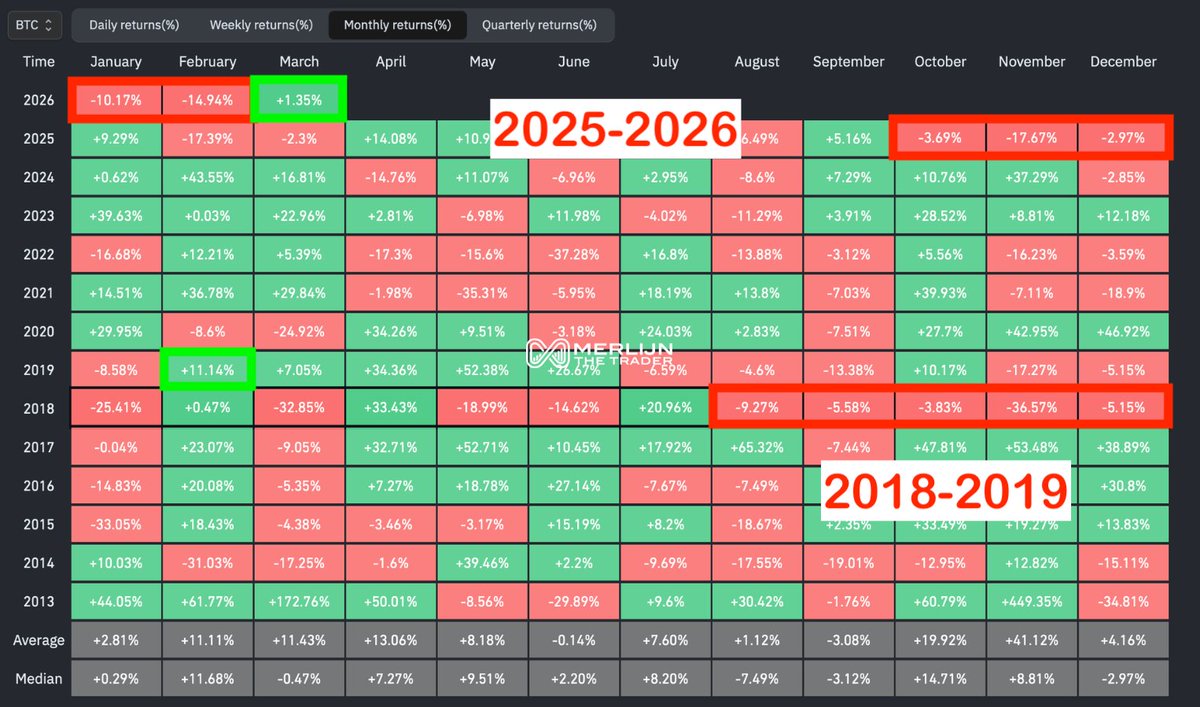Switch to Weekly returns(%) tab
Viewport: 1200px width, 707px height.
tap(260, 24)
